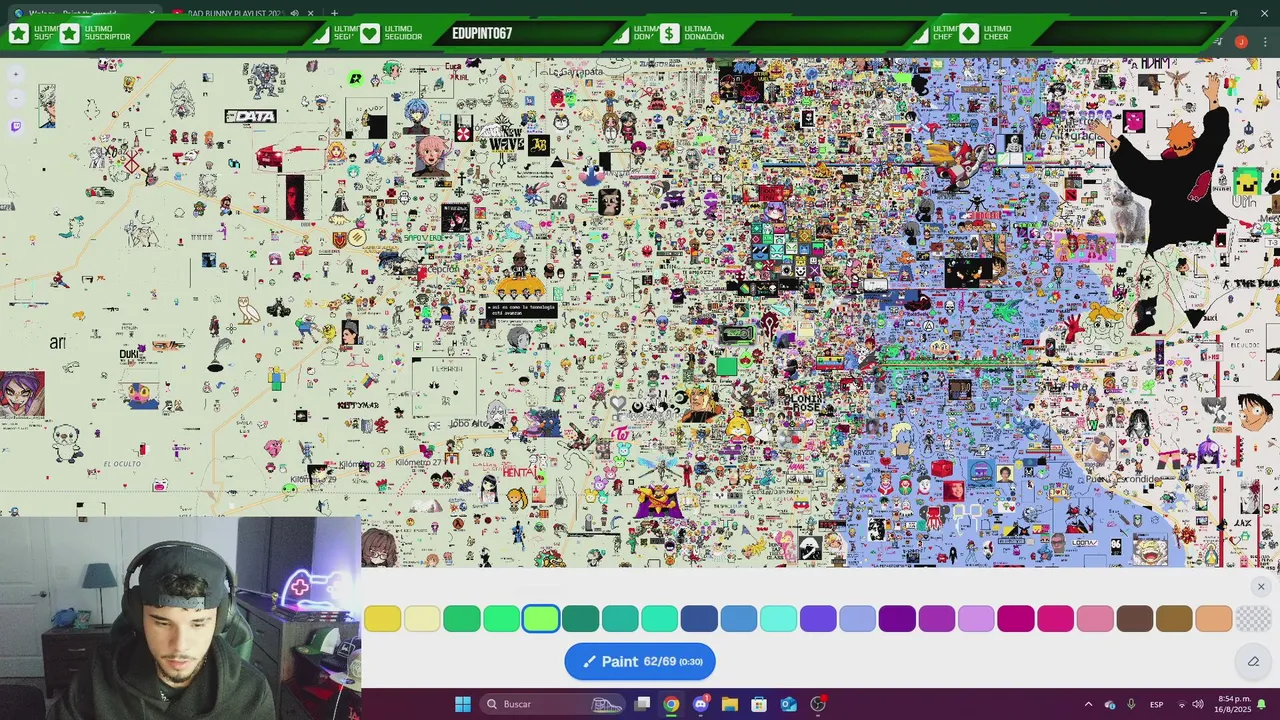Viewport: 1280px width, 720px height.
Task: Click the Paint 62/69 button
Action: click(640, 661)
